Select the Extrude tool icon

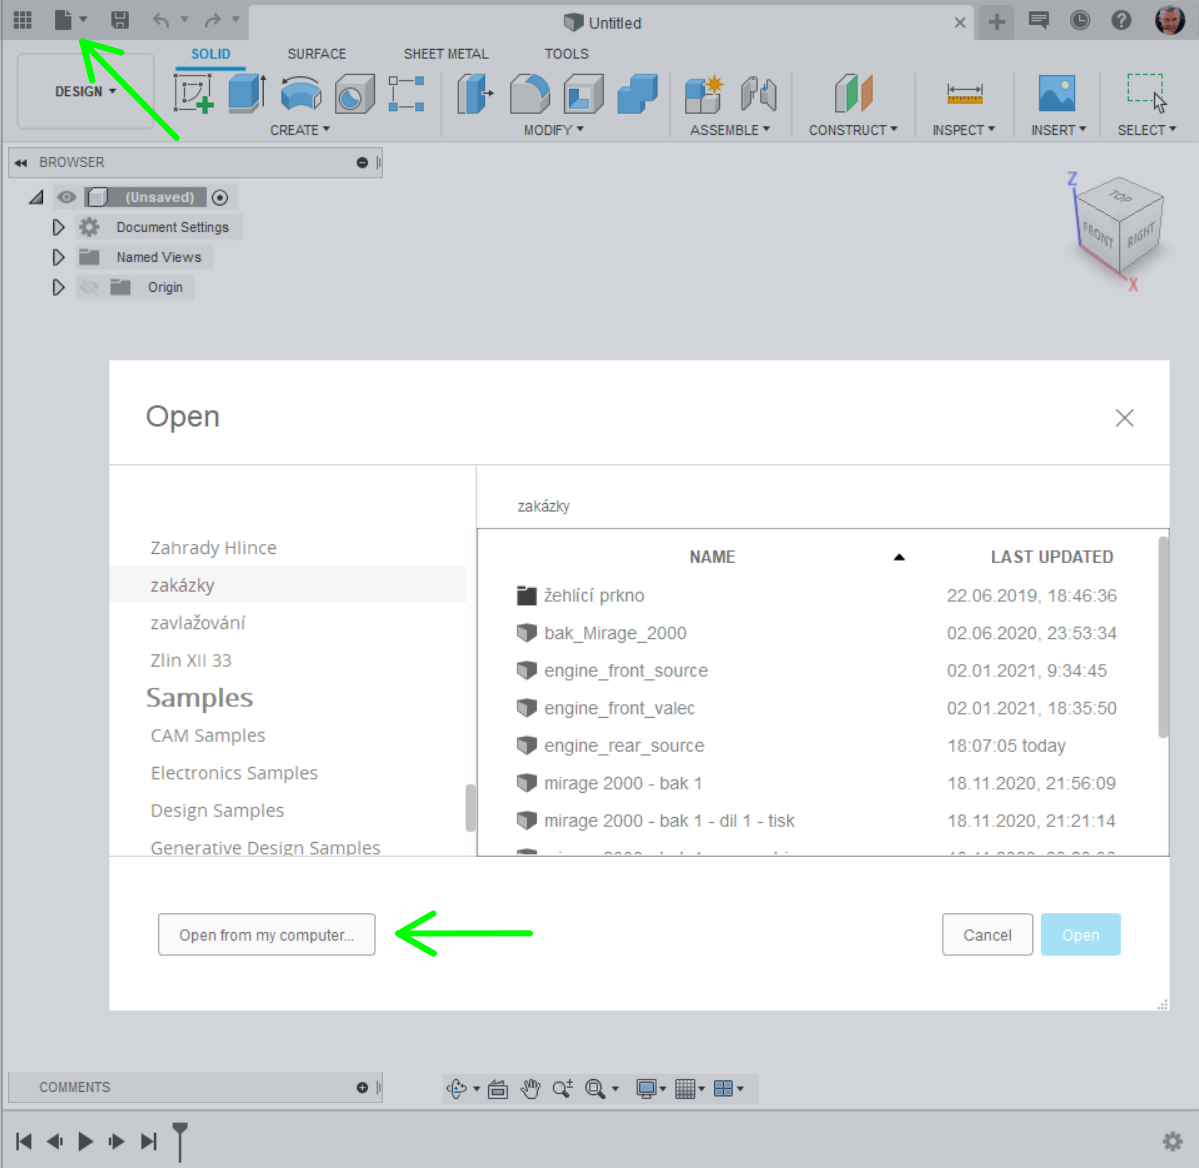tap(246, 94)
